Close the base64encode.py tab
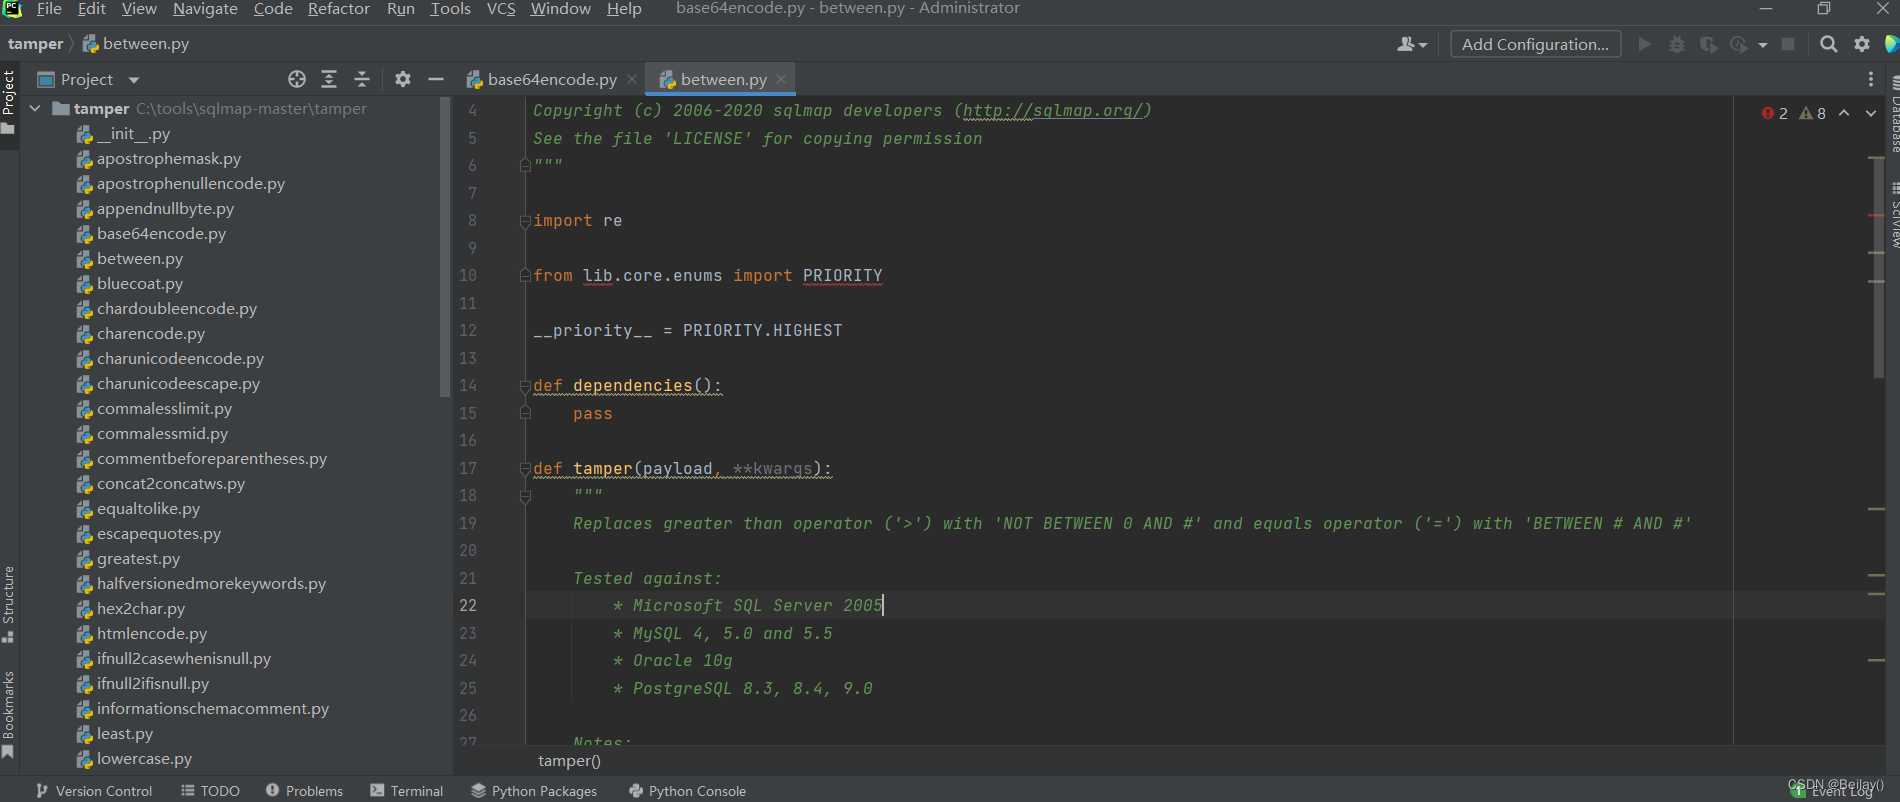1900x802 pixels. click(x=632, y=79)
